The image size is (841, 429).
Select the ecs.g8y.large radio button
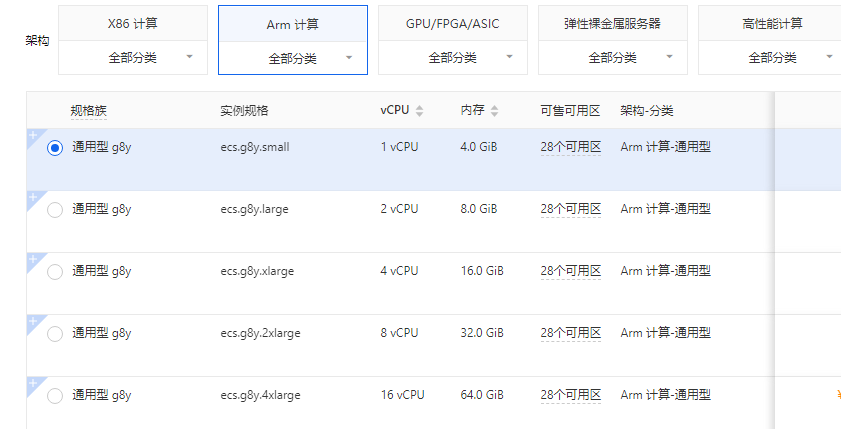[x=55, y=210]
